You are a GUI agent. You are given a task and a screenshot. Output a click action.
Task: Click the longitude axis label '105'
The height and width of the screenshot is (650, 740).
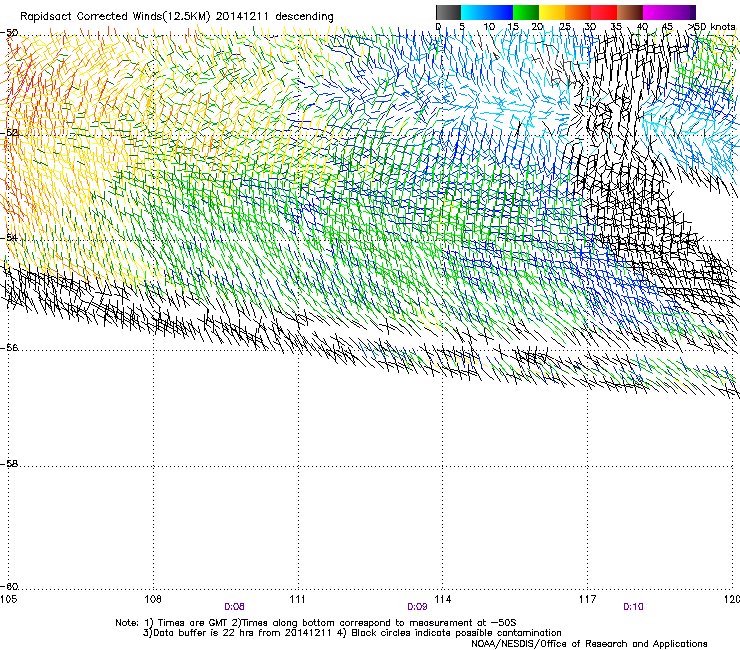[8, 599]
